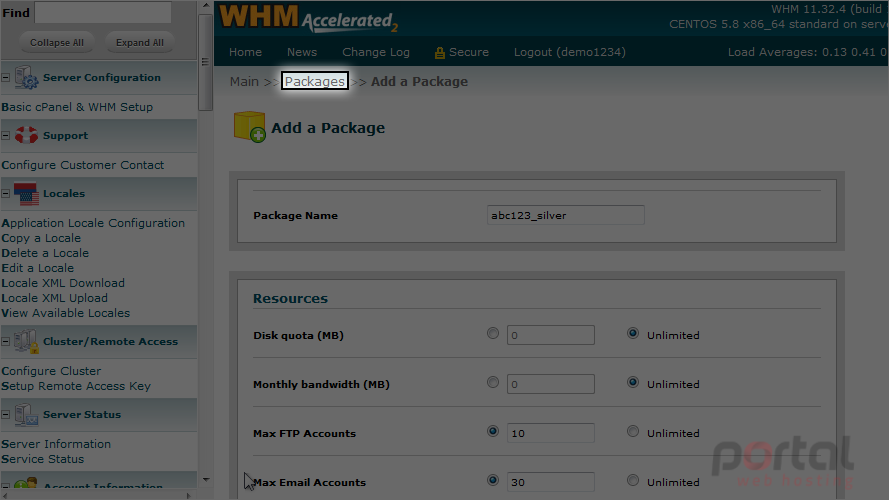Click the Secure padlock icon
The height and width of the screenshot is (500, 889).
pos(439,53)
